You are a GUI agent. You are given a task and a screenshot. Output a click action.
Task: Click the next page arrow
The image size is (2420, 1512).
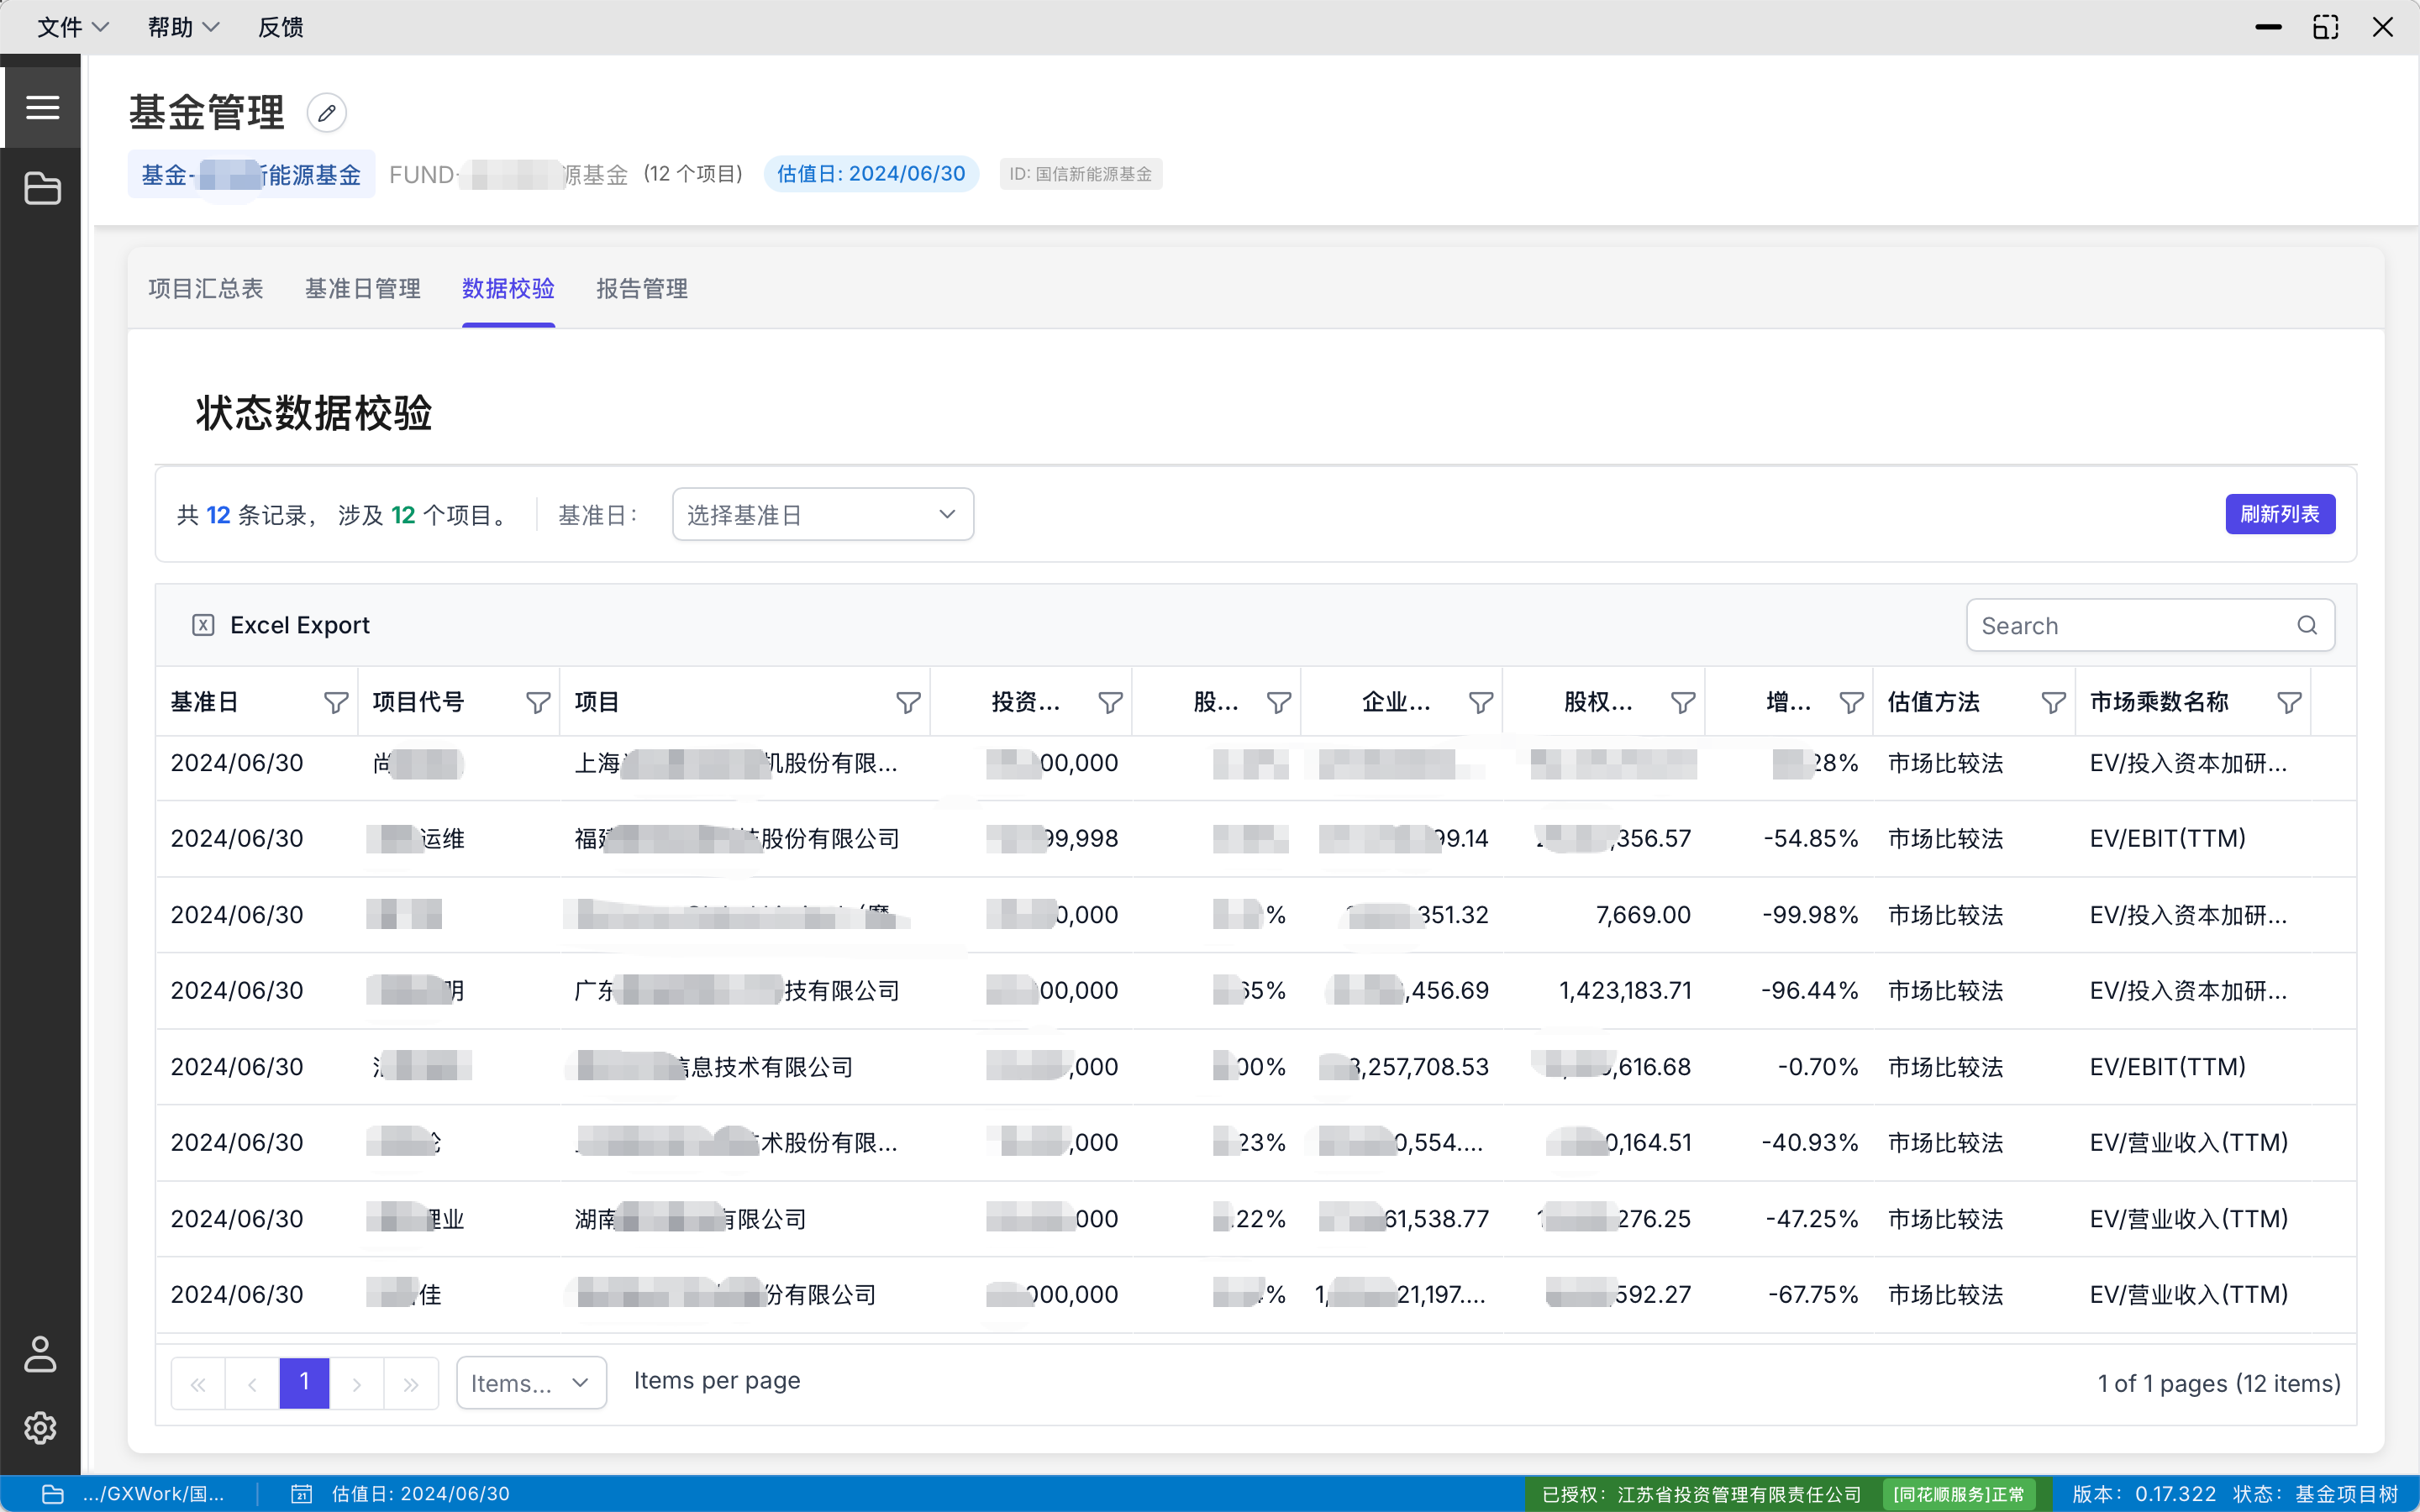pos(357,1383)
